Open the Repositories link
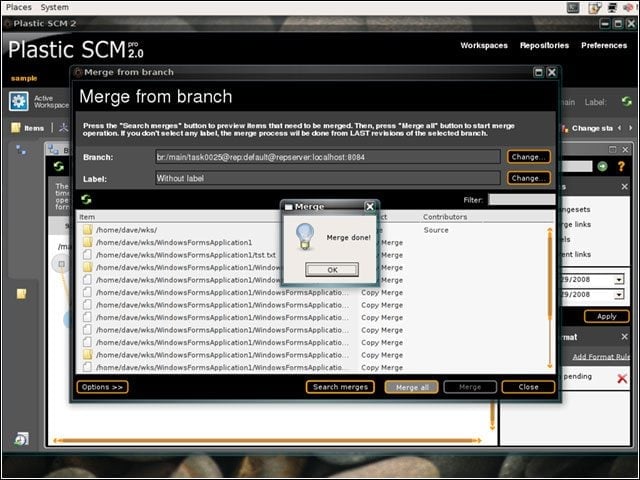This screenshot has width=640, height=480. [x=544, y=45]
